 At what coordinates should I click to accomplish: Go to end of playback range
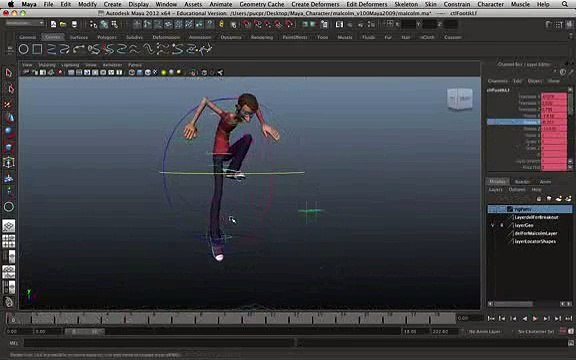[x=569, y=318]
